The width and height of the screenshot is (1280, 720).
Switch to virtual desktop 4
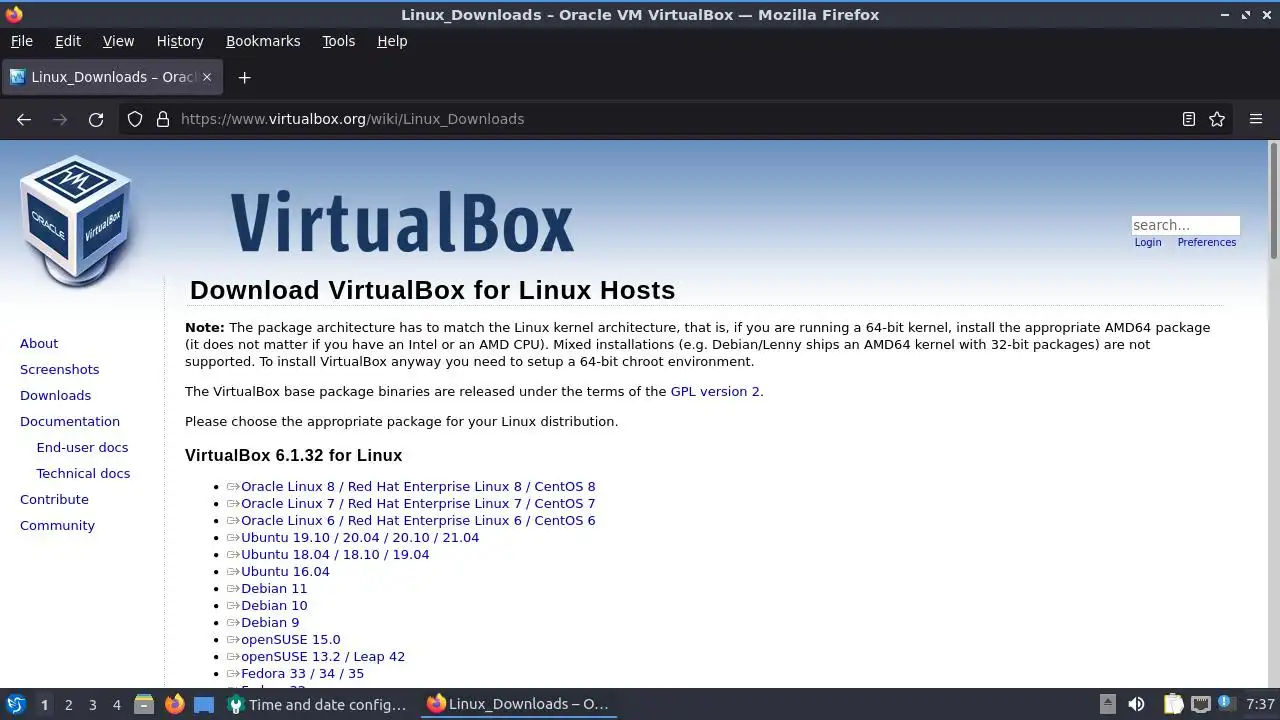tap(116, 705)
